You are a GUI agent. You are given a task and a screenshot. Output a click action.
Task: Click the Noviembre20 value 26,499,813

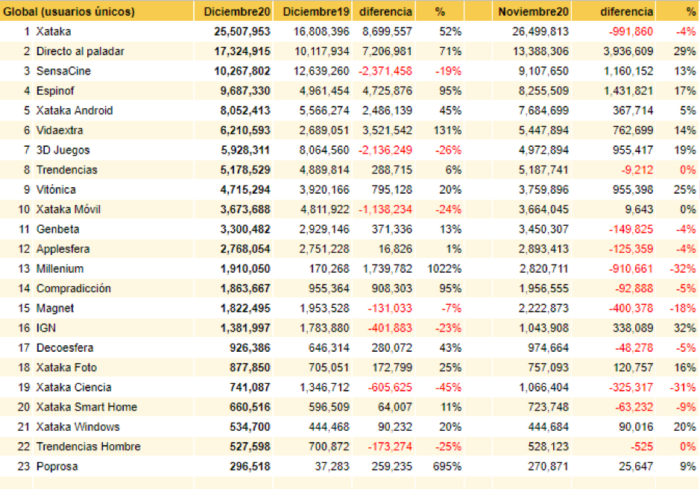pyautogui.click(x=541, y=32)
